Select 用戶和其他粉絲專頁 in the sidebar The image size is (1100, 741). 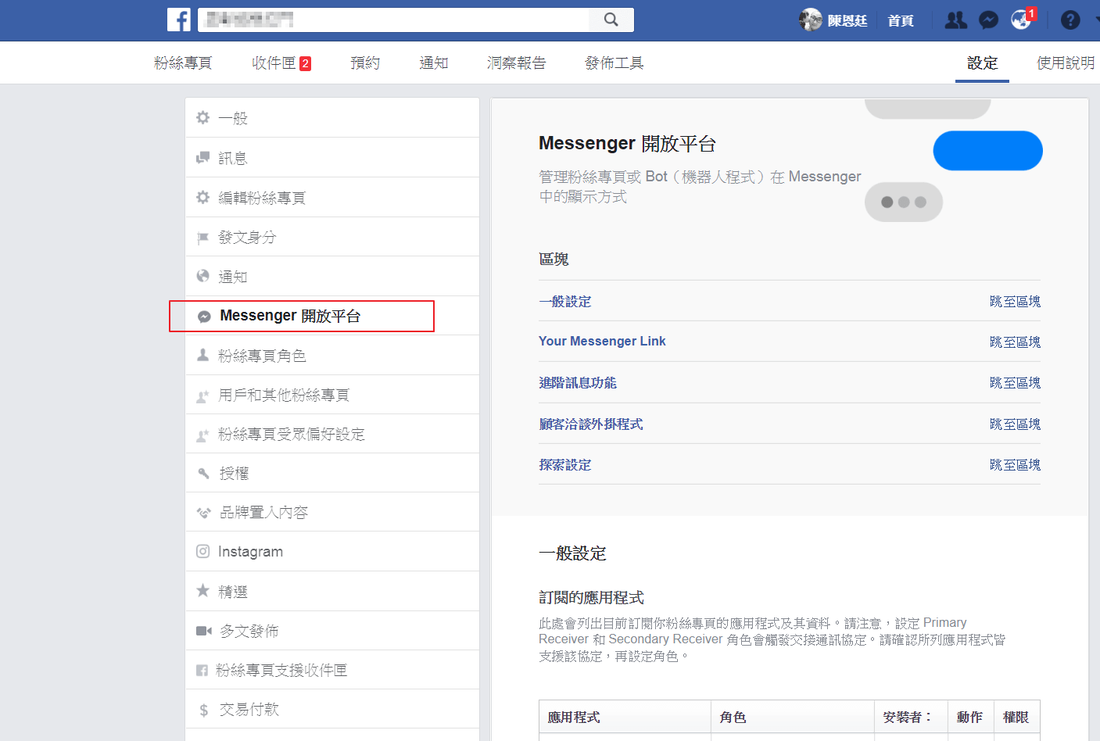(333, 395)
